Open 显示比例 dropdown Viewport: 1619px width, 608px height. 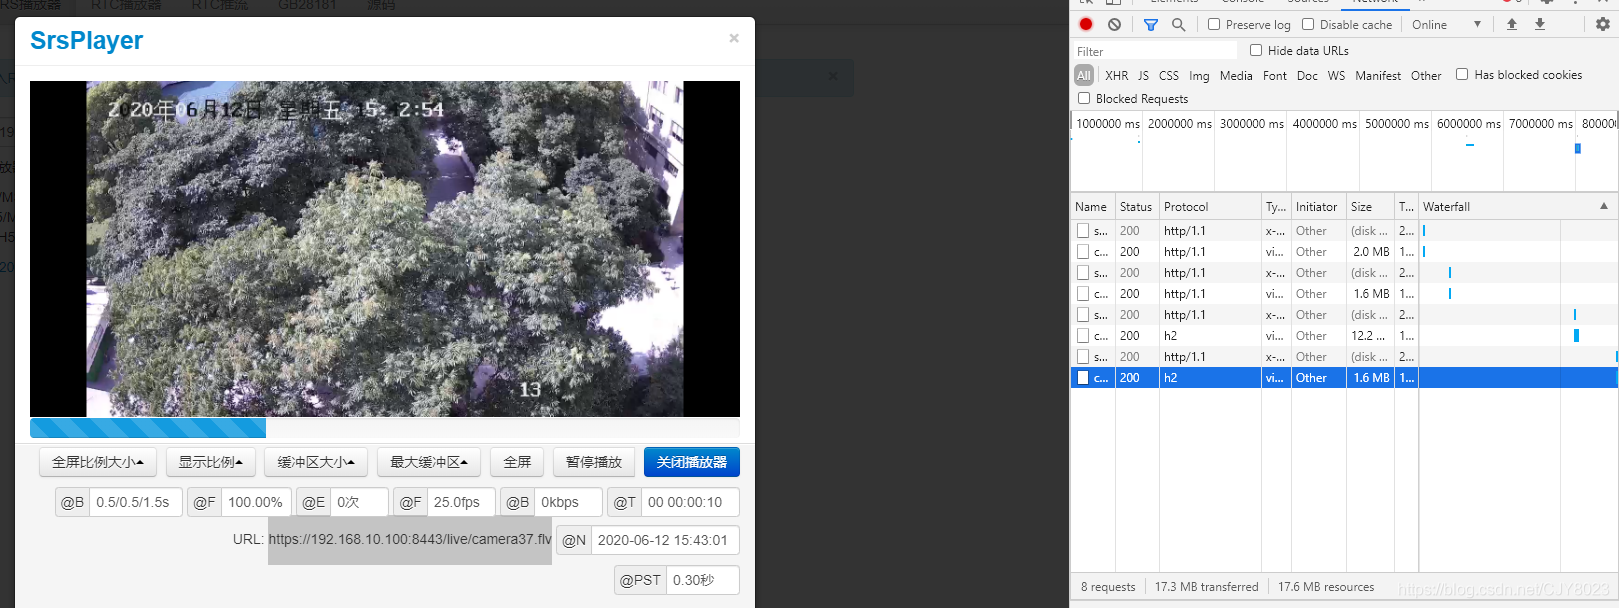tap(210, 462)
